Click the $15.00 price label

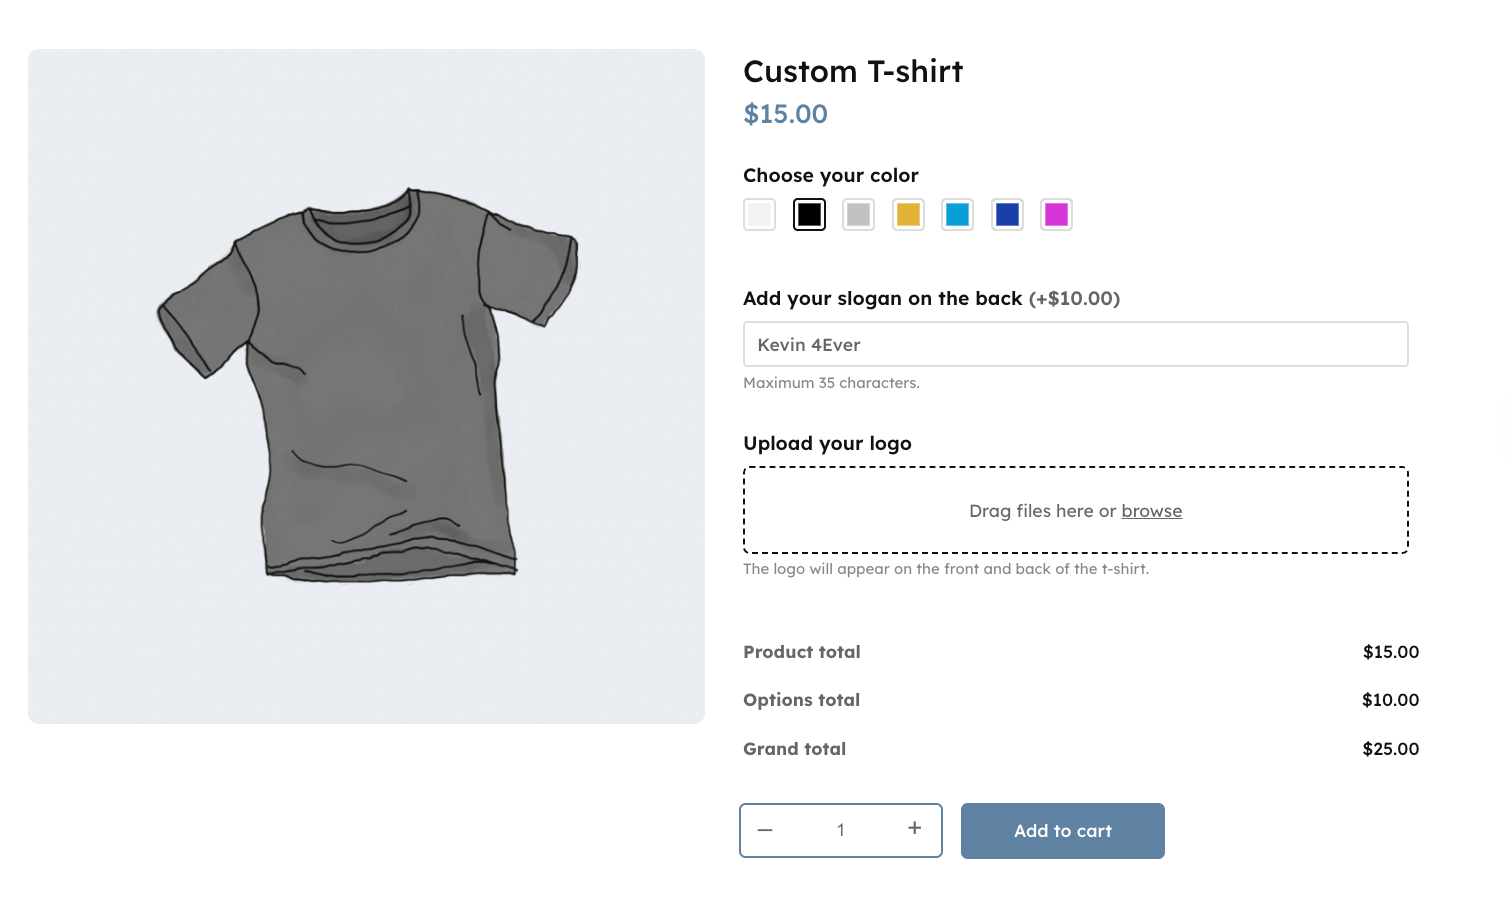(785, 113)
